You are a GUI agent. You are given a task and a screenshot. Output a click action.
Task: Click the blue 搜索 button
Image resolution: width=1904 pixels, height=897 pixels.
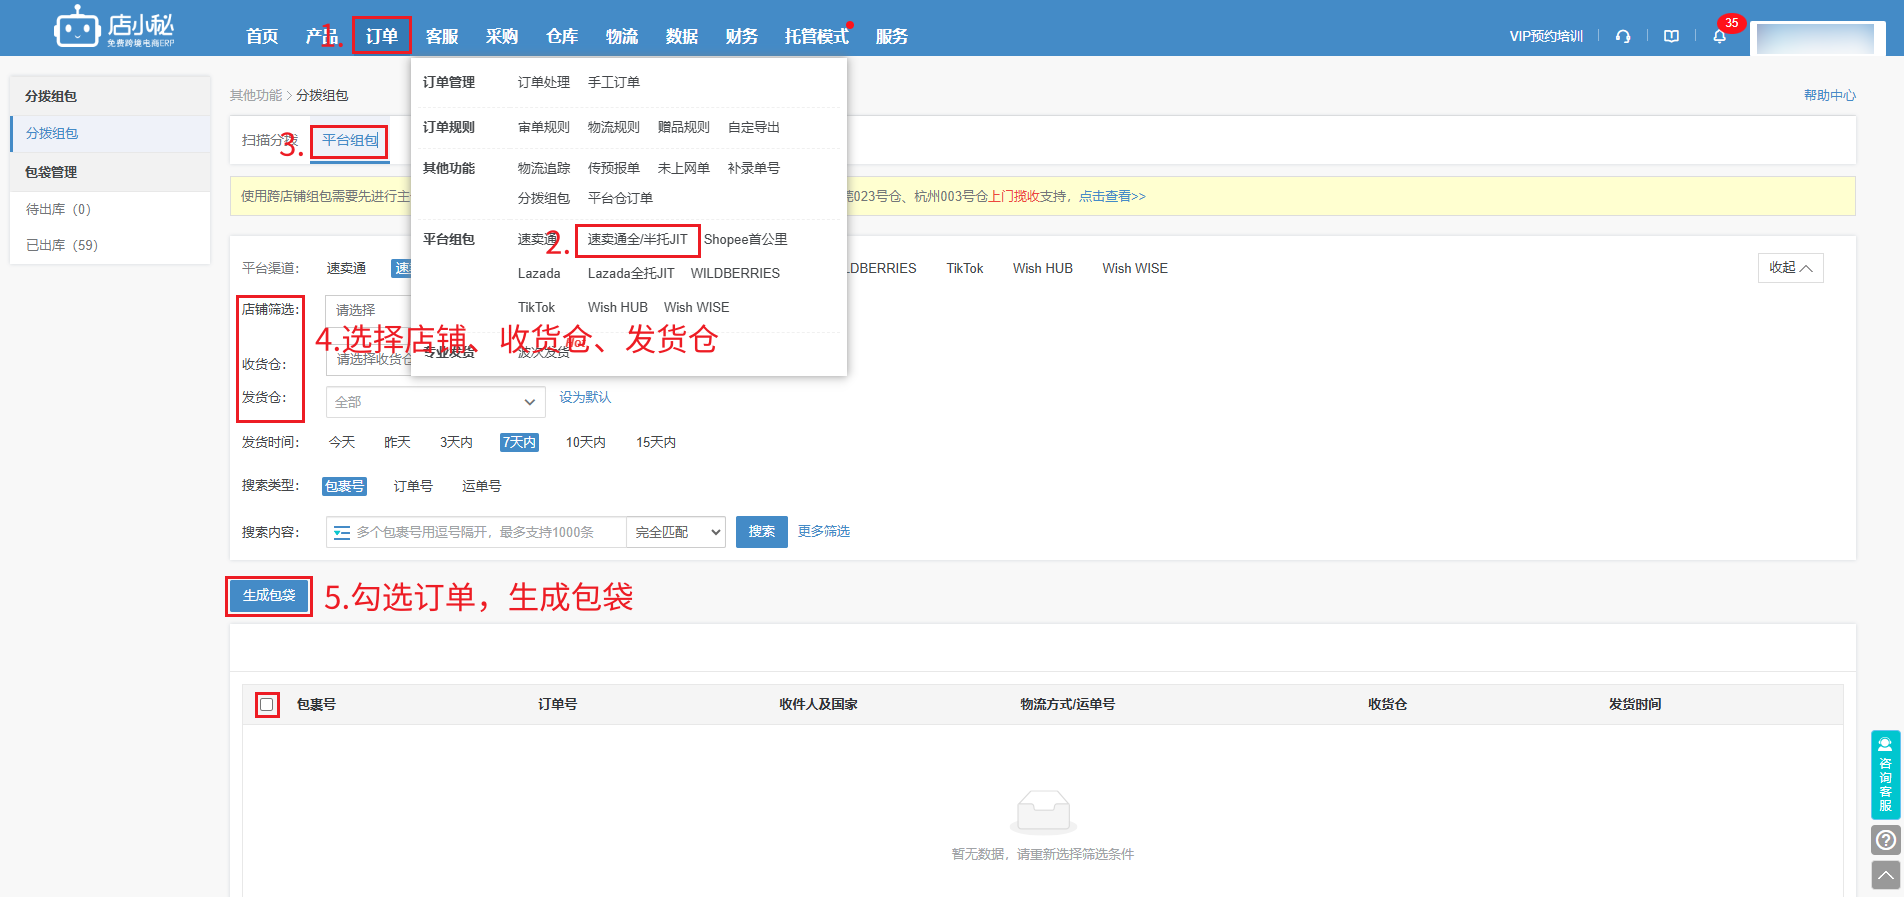pyautogui.click(x=762, y=532)
